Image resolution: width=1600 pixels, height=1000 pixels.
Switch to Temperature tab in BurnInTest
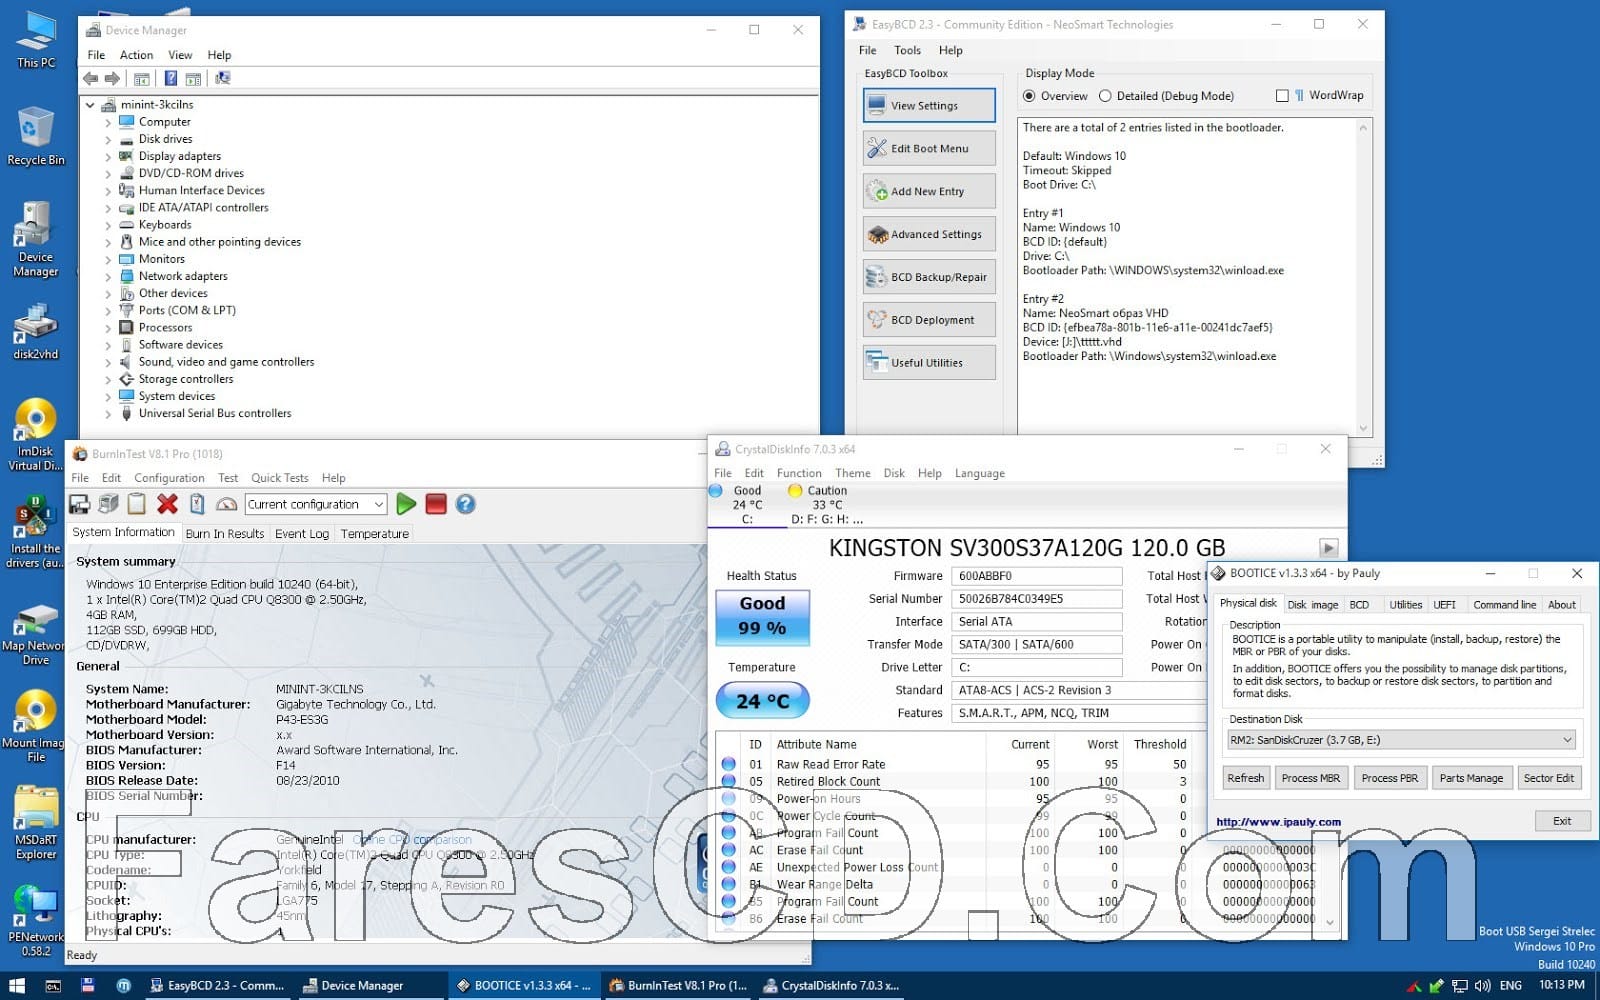tap(374, 534)
